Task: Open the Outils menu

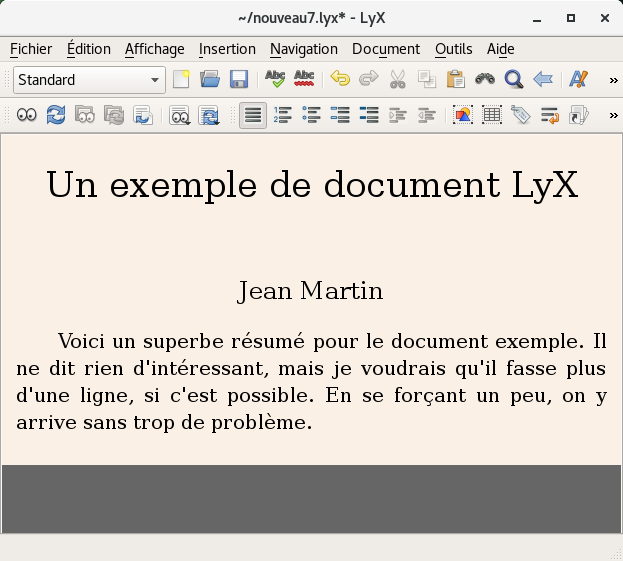Action: click(454, 49)
